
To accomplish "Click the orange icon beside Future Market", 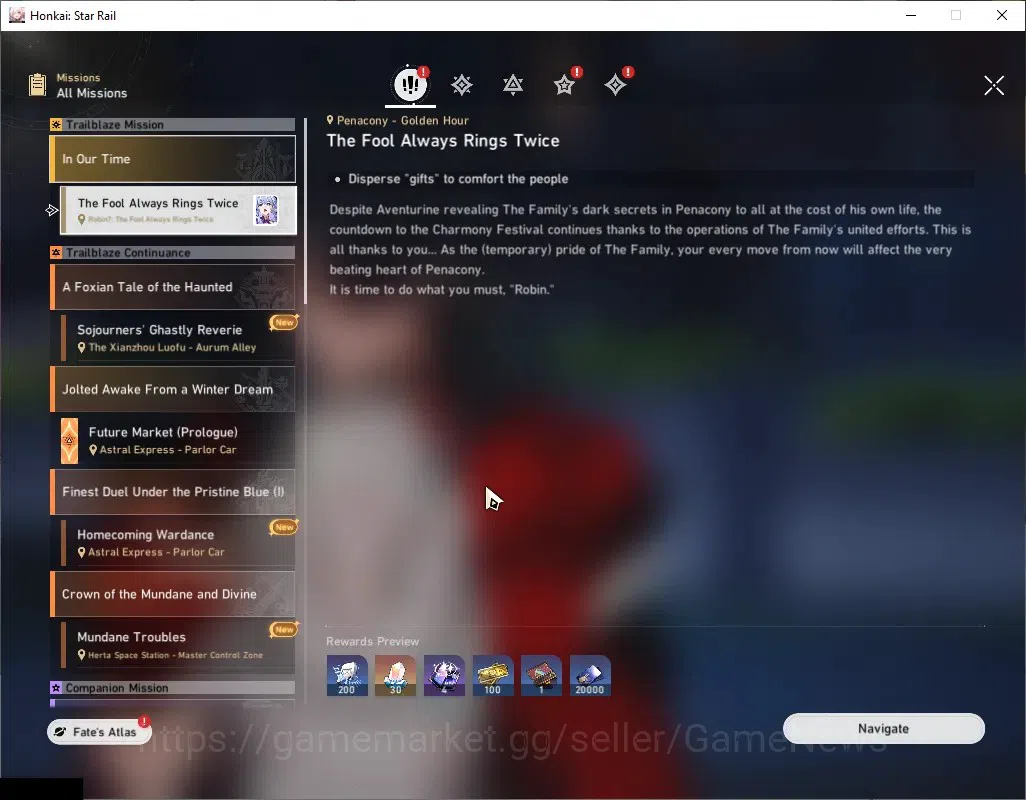I will pyautogui.click(x=69, y=440).
